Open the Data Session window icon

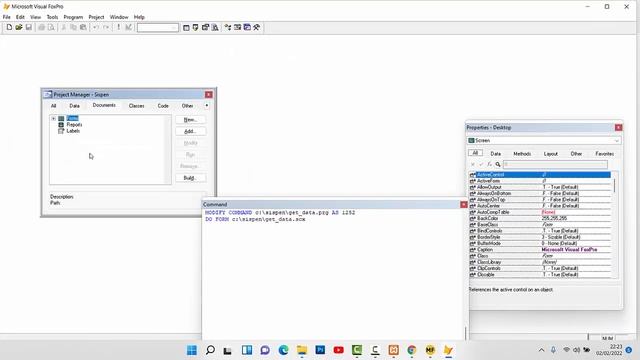coord(196,27)
